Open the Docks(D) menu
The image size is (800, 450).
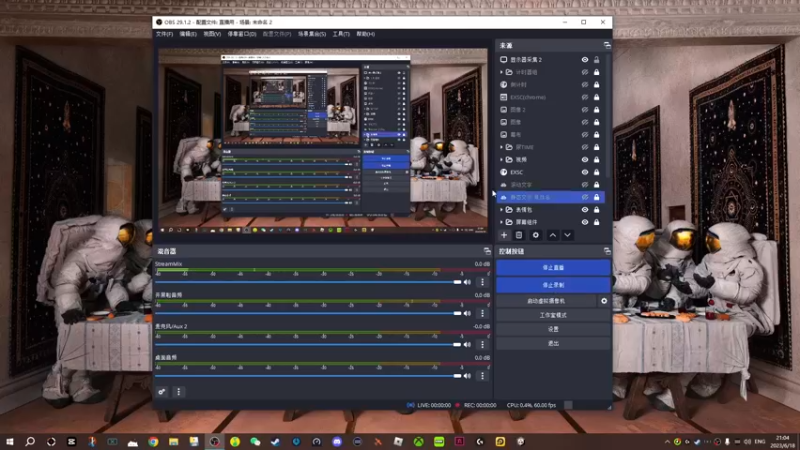(x=242, y=34)
